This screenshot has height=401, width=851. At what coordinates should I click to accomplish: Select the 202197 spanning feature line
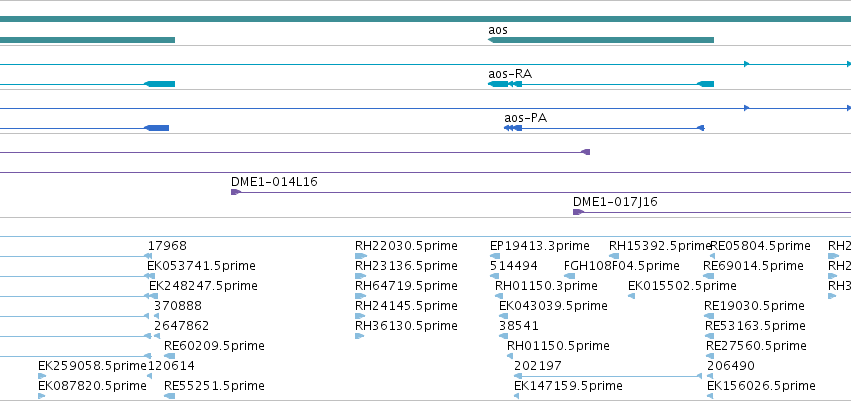click(x=608, y=376)
